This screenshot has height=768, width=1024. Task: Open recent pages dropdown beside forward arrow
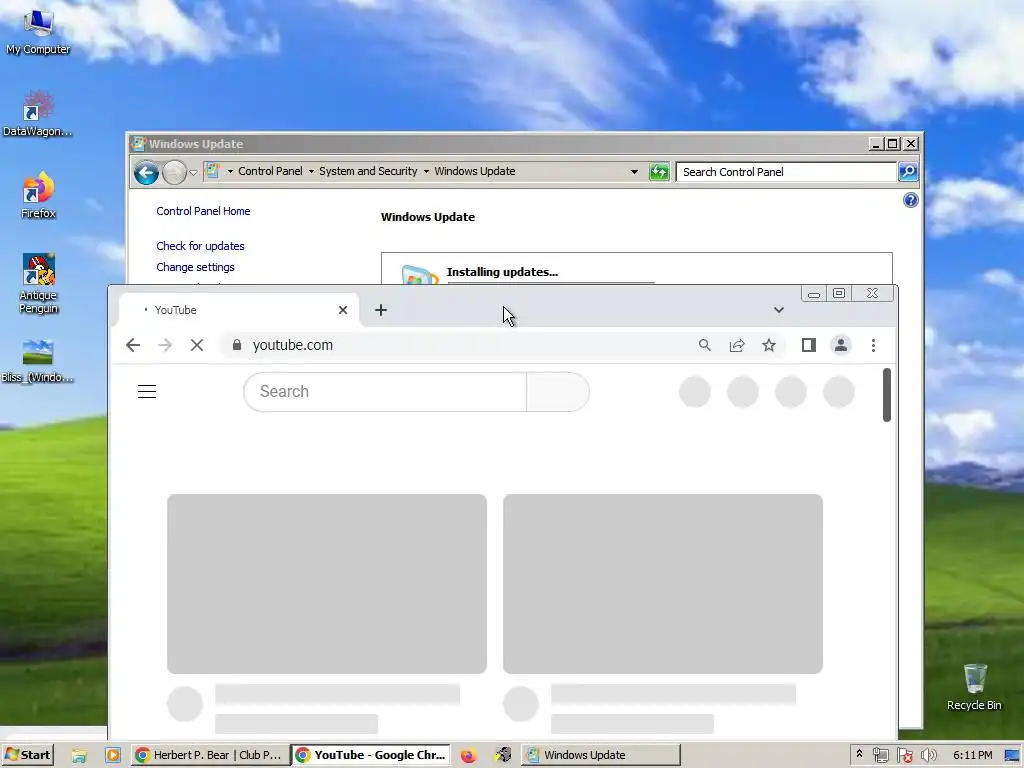click(x=193, y=172)
